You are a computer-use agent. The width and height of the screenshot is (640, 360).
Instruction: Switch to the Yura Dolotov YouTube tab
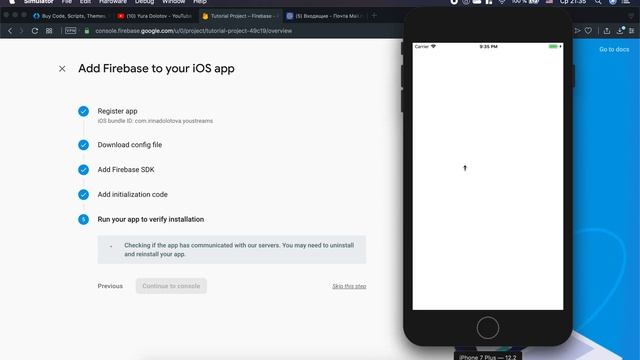(154, 16)
